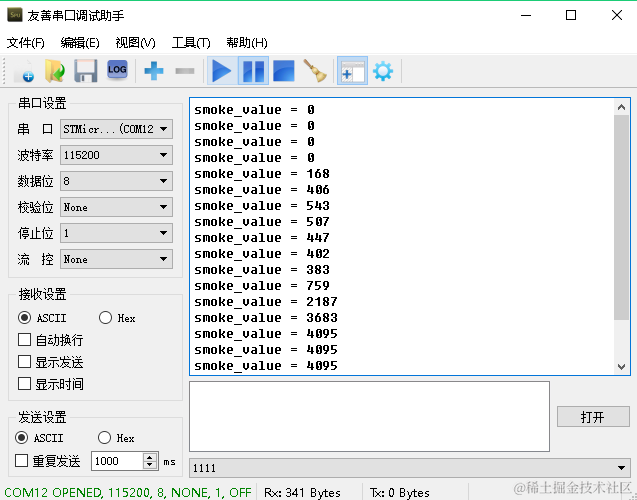Open the baud rate 115200 dropdown
Screen dimensions: 637x500
[x=116, y=155]
